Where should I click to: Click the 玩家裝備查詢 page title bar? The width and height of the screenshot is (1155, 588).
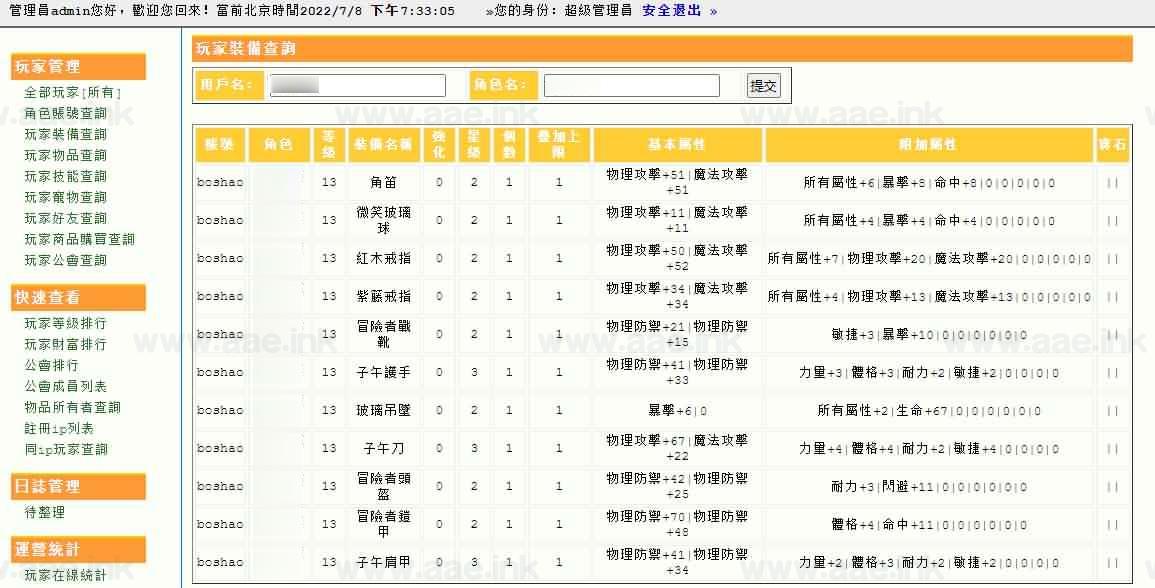662,49
